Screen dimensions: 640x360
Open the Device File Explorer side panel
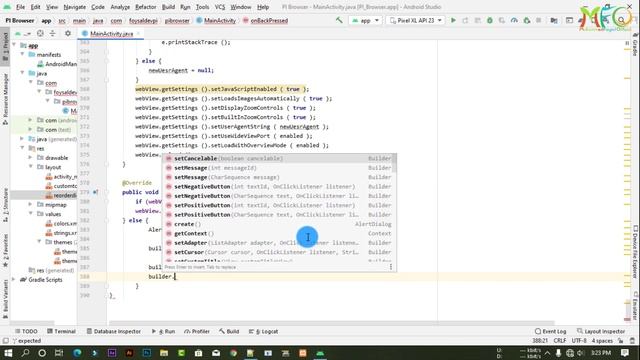point(635,252)
